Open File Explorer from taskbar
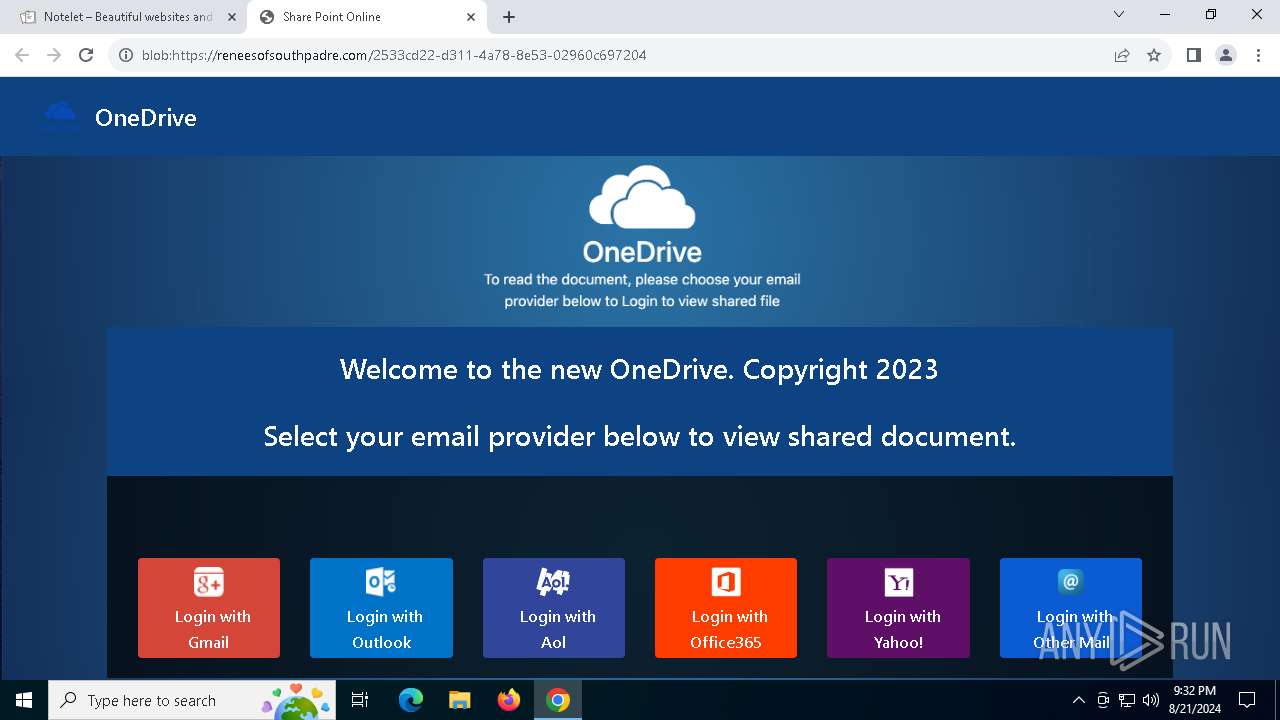The image size is (1280, 720). pos(459,700)
